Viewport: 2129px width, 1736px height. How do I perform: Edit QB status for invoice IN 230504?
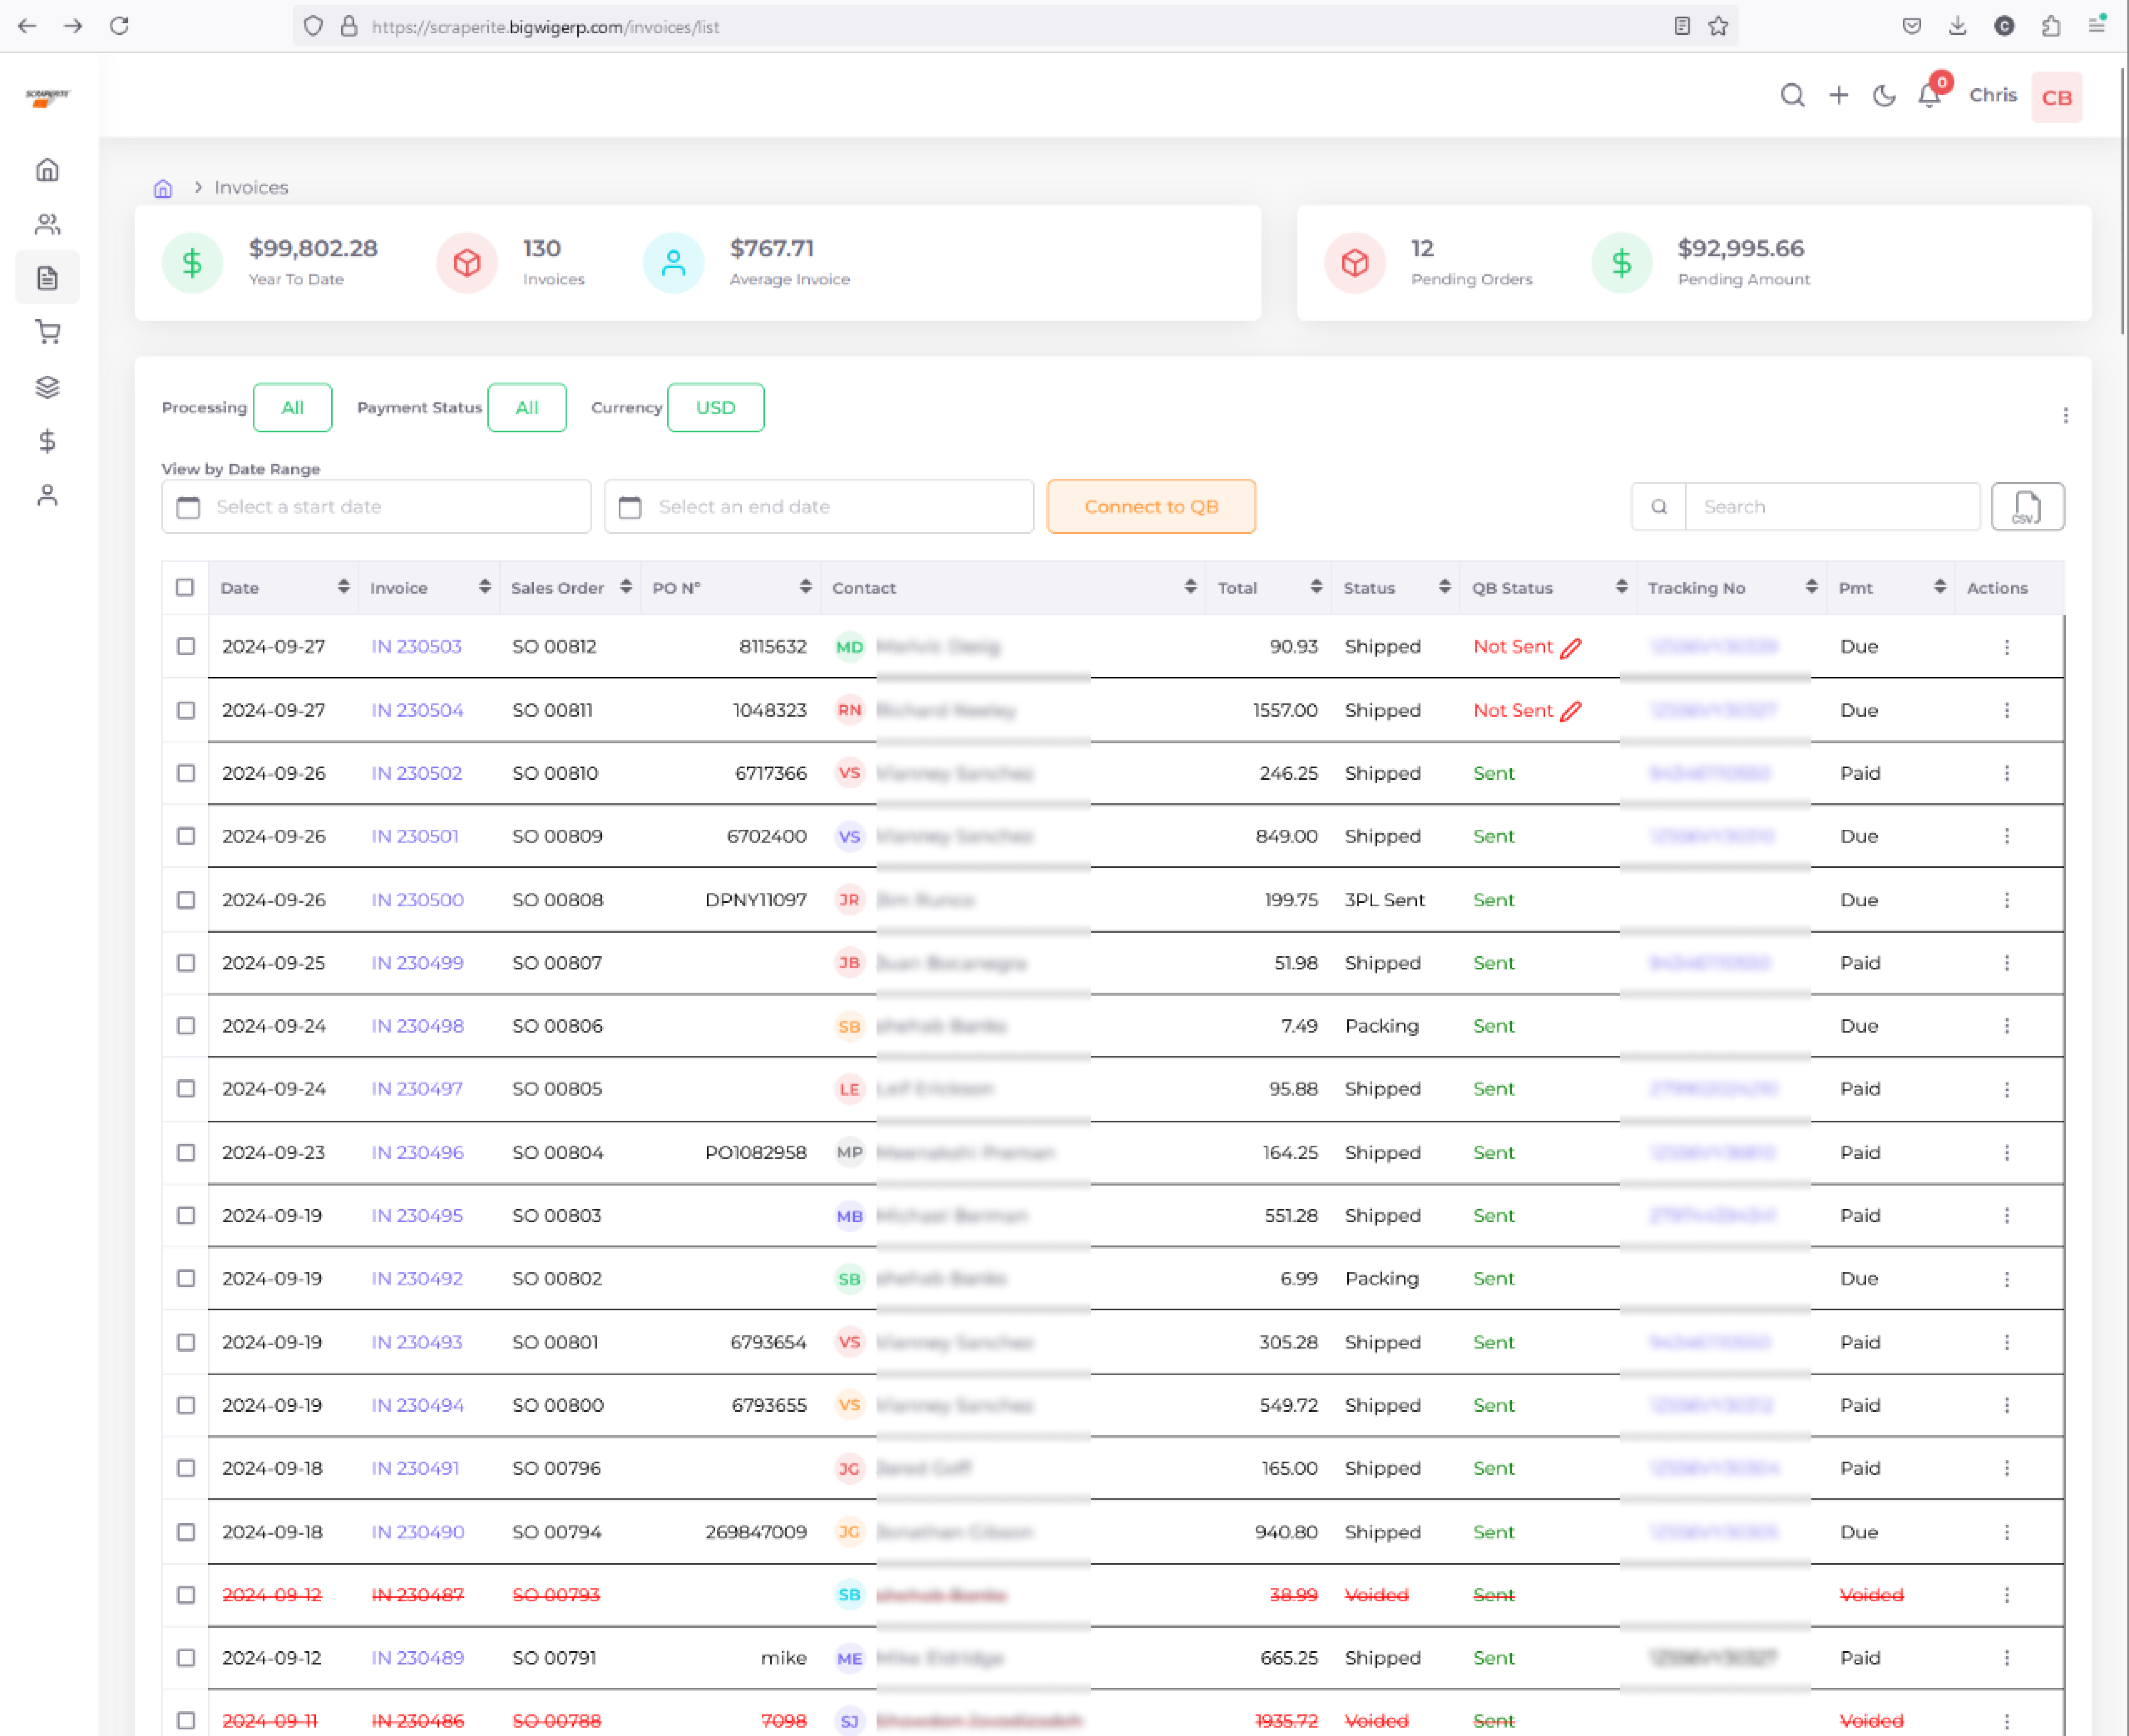pos(1571,711)
